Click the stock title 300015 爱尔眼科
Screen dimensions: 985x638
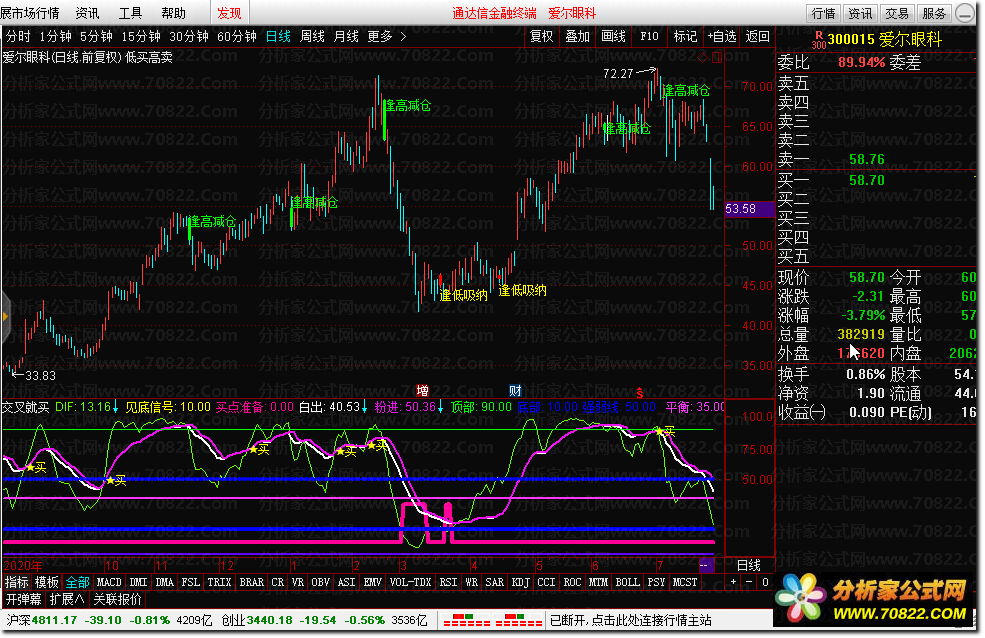884,40
